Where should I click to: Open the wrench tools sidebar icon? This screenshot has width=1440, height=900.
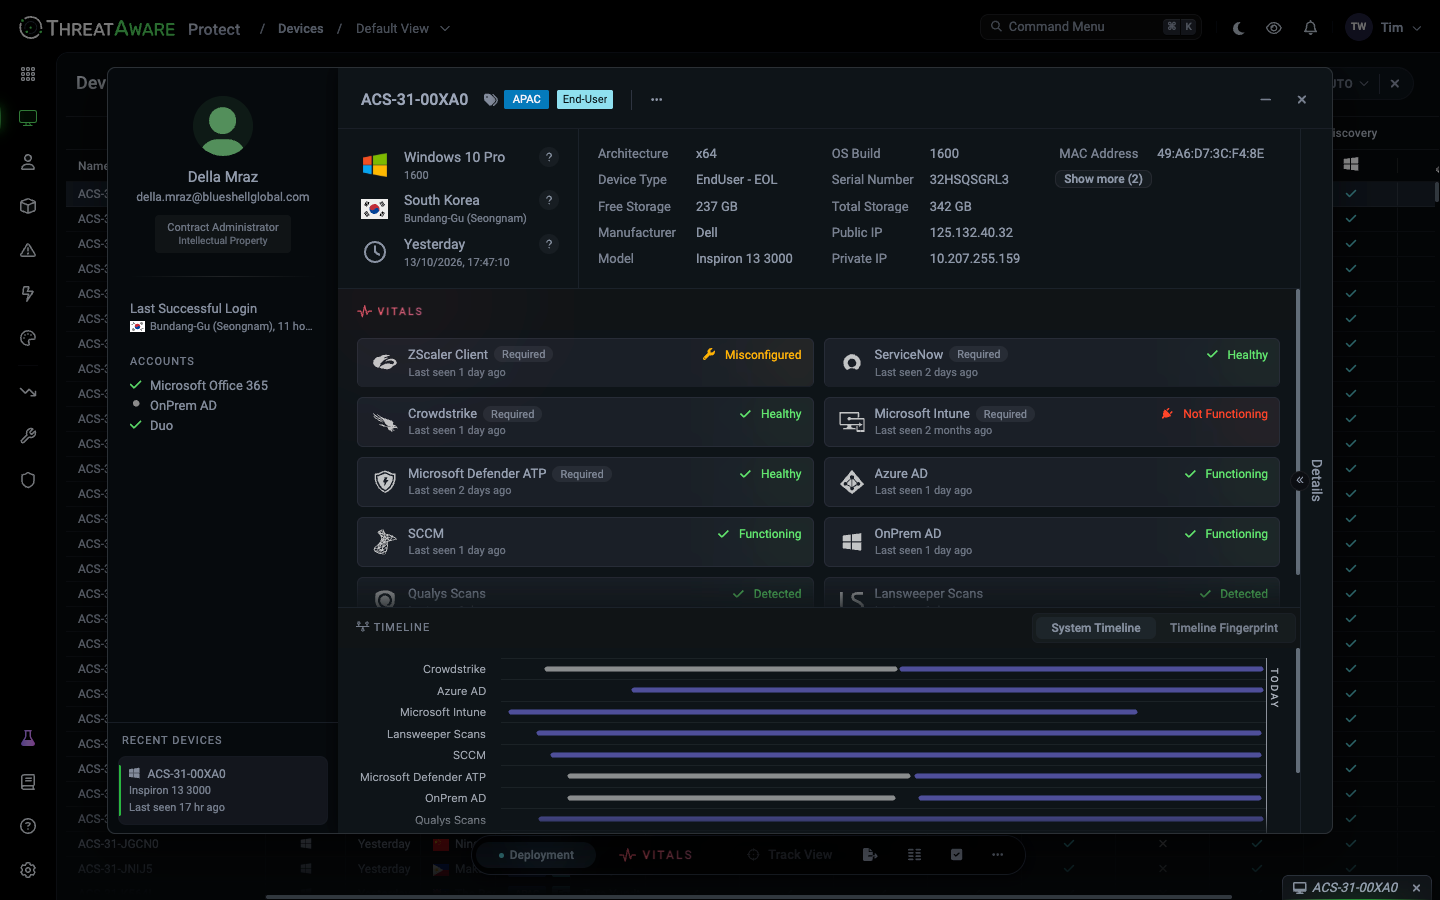(28, 436)
